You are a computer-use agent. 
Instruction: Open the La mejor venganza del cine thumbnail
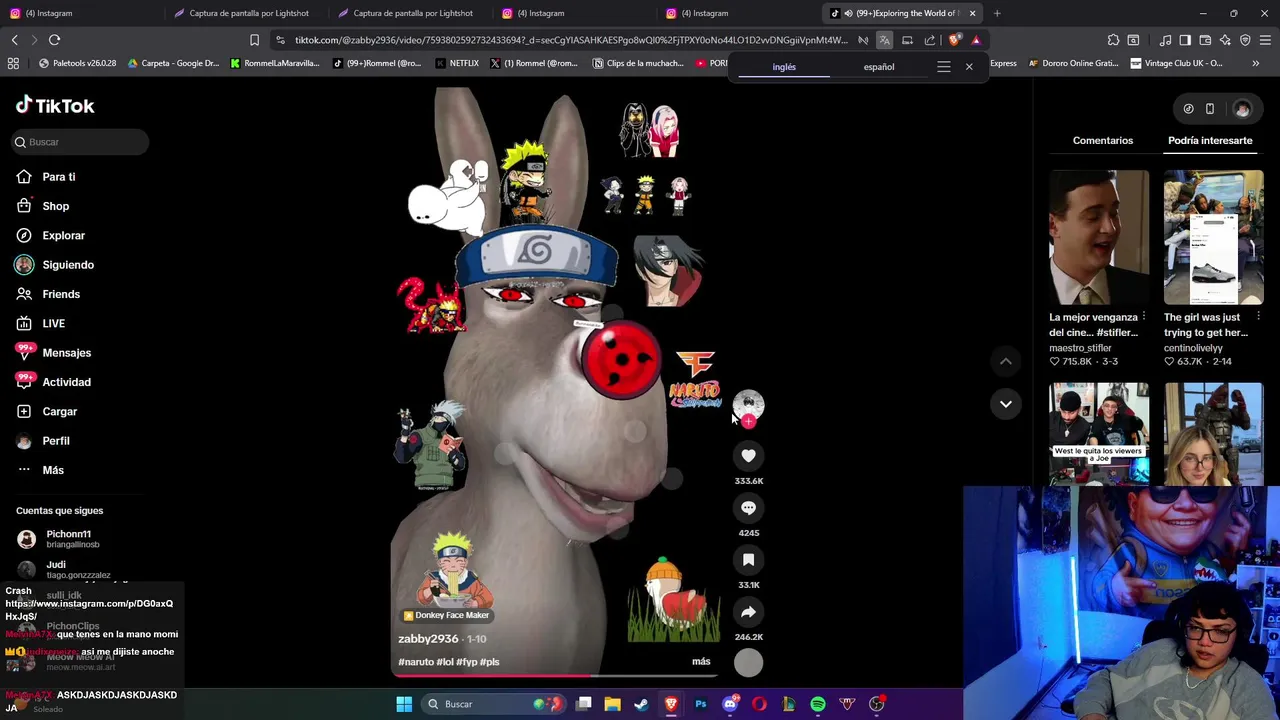click(1099, 237)
